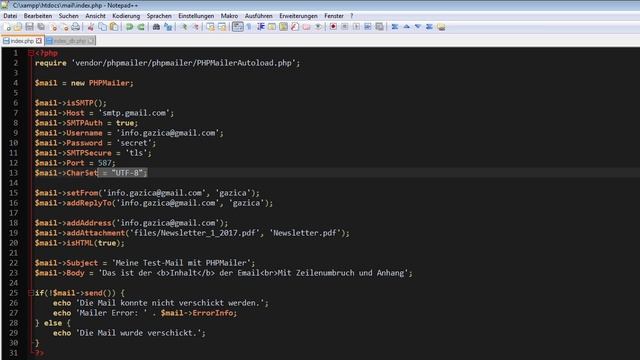This screenshot has height=360, width=640.
Task: Click Run macro multiple times icon
Action: tap(368, 27)
